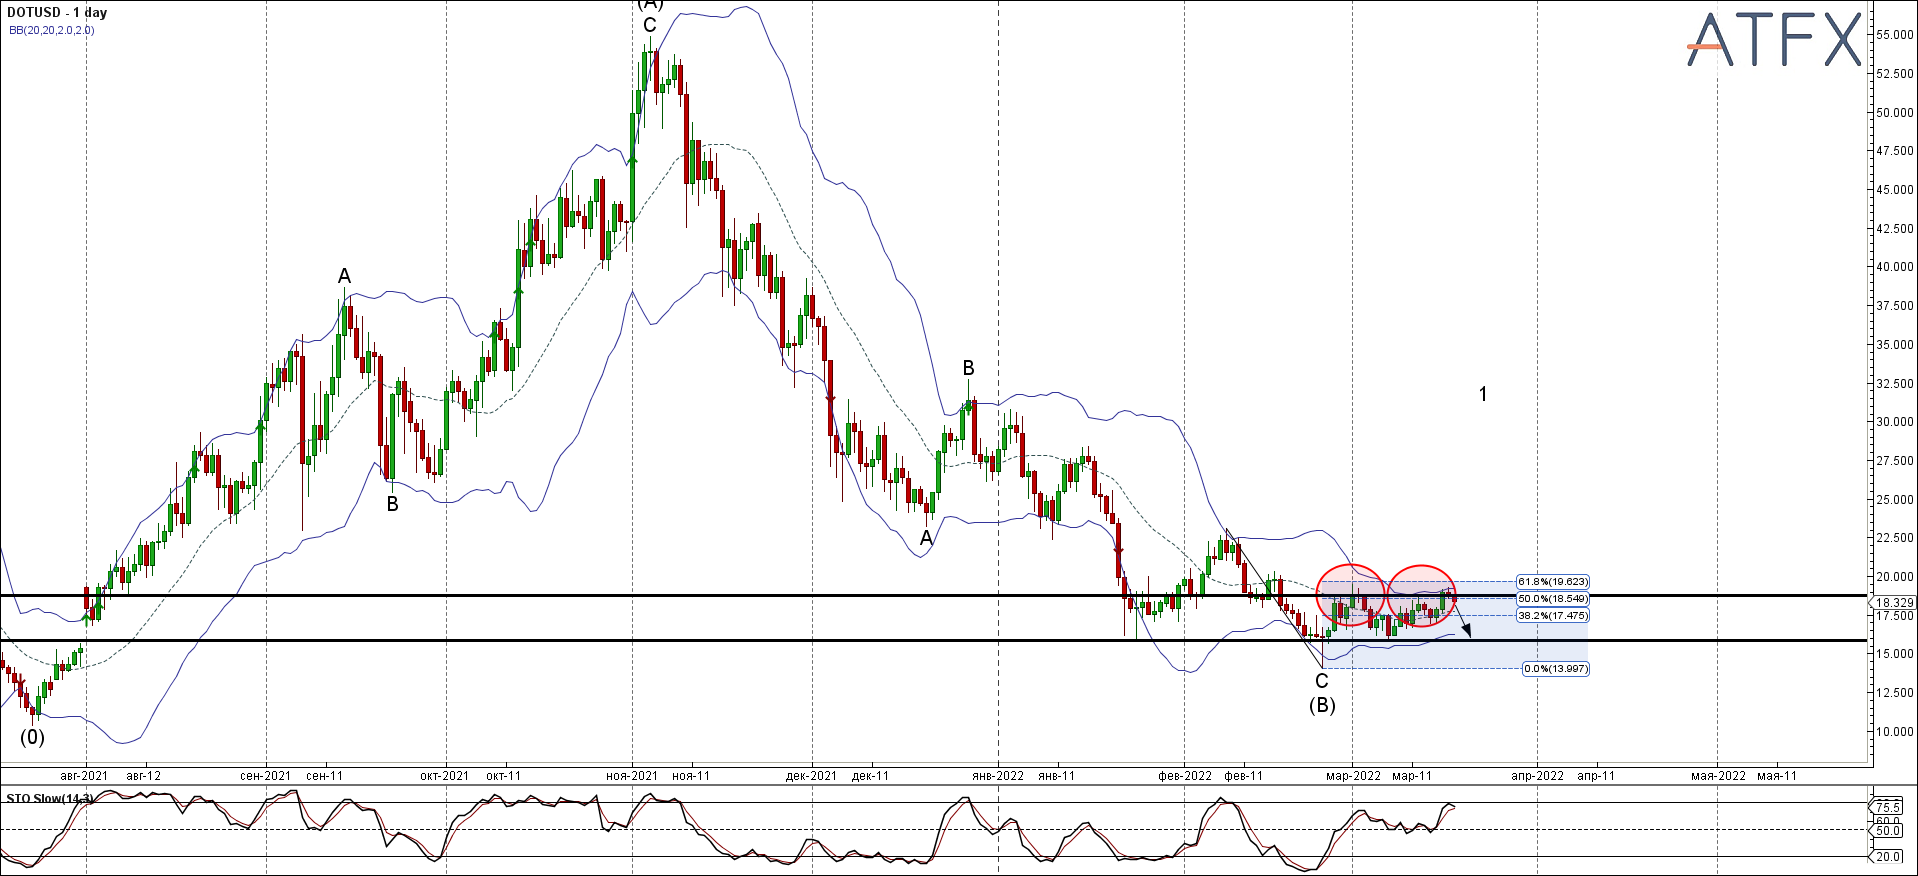Image resolution: width=1918 pixels, height=876 pixels.
Task: Click the 10.000 price axis label
Action: [1895, 731]
